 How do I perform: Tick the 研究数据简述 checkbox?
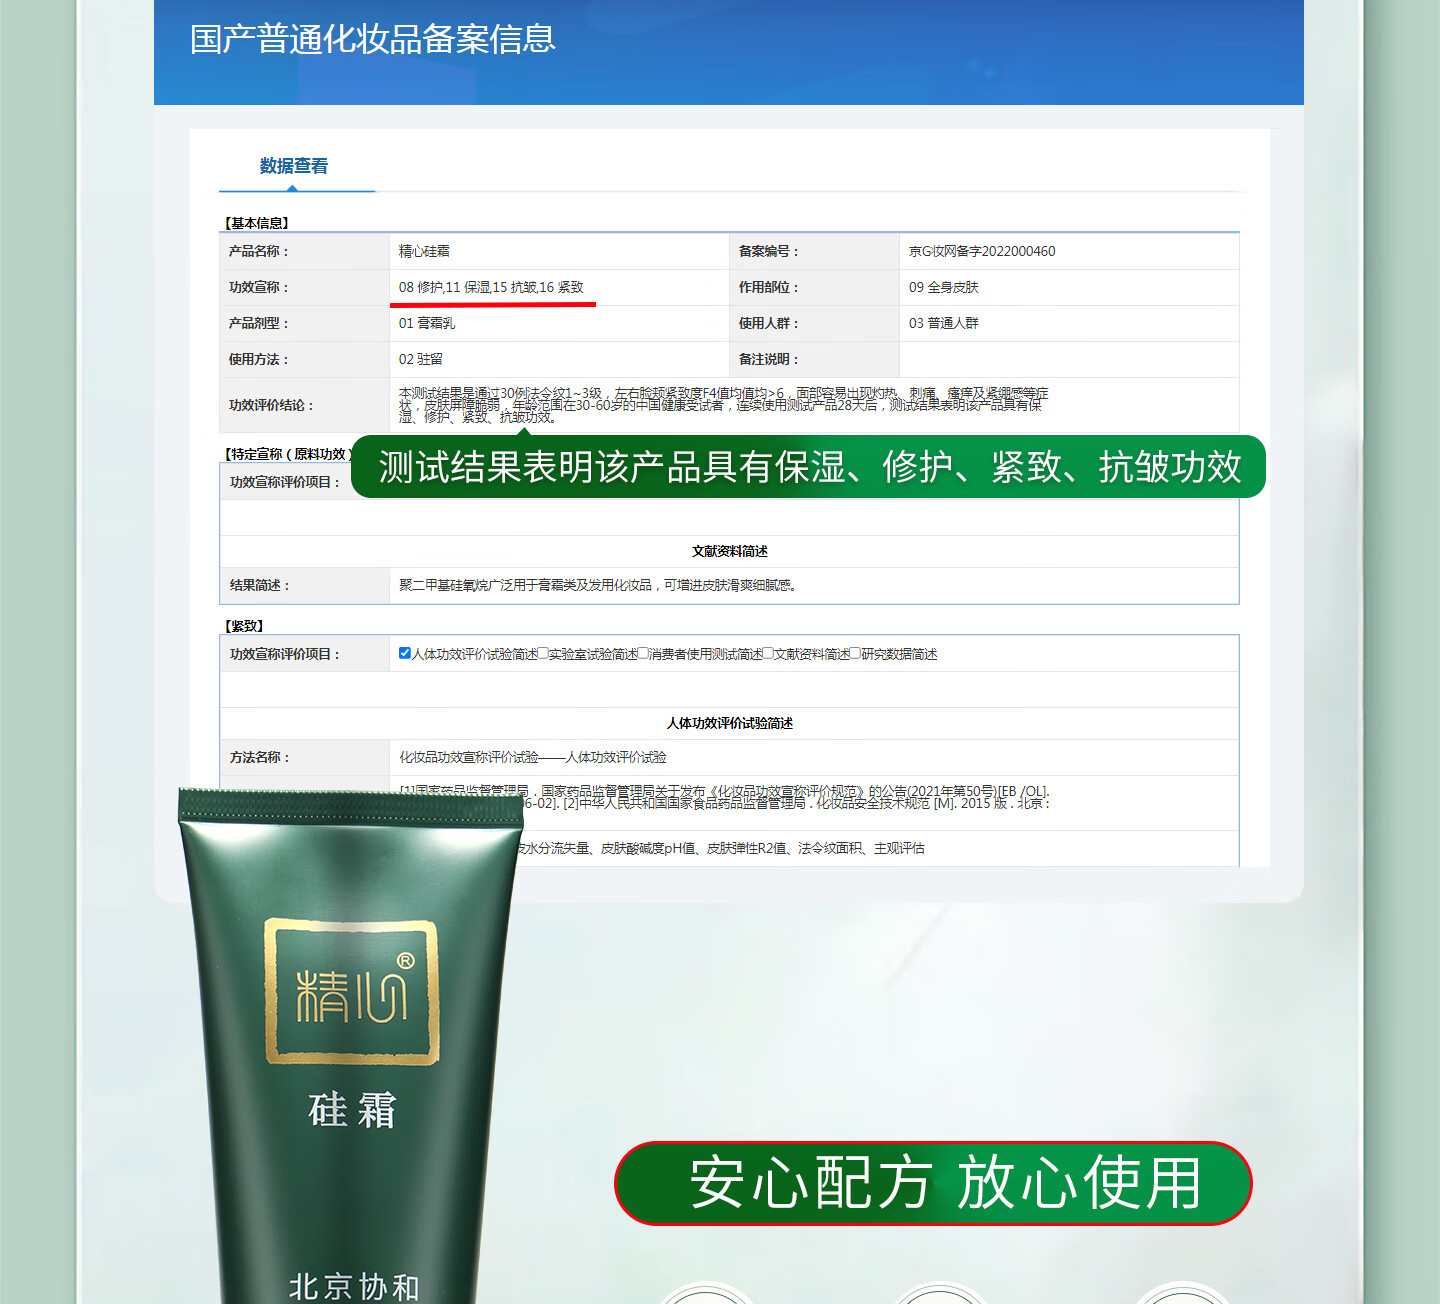(855, 654)
